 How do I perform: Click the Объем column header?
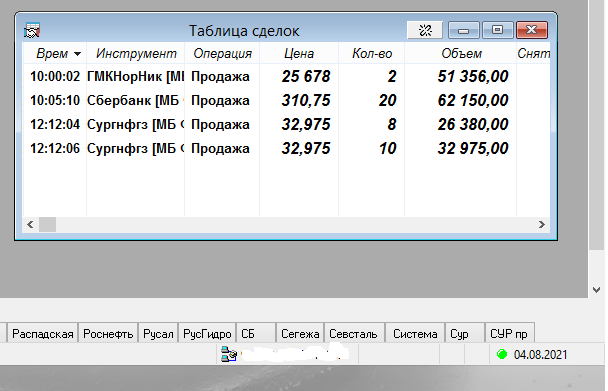(461, 53)
